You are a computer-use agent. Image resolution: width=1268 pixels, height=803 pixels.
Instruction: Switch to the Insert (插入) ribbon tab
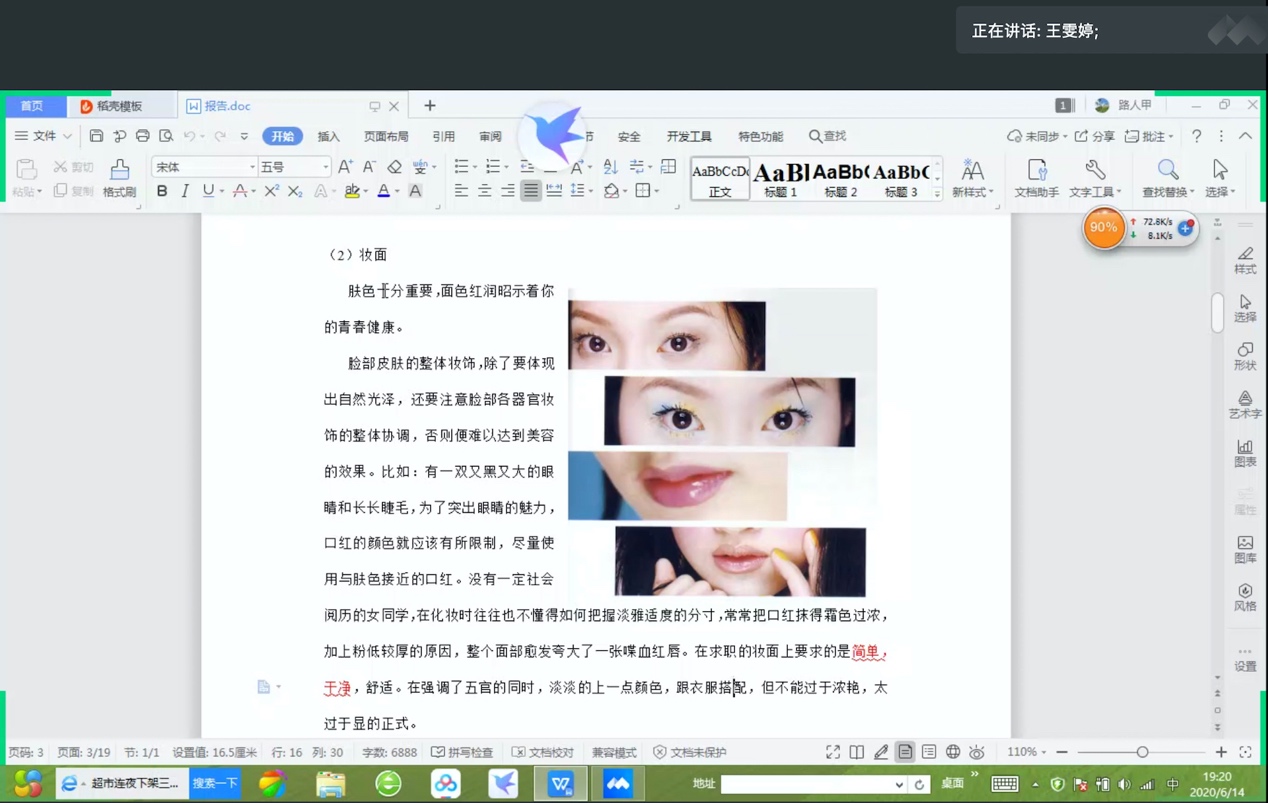click(328, 137)
